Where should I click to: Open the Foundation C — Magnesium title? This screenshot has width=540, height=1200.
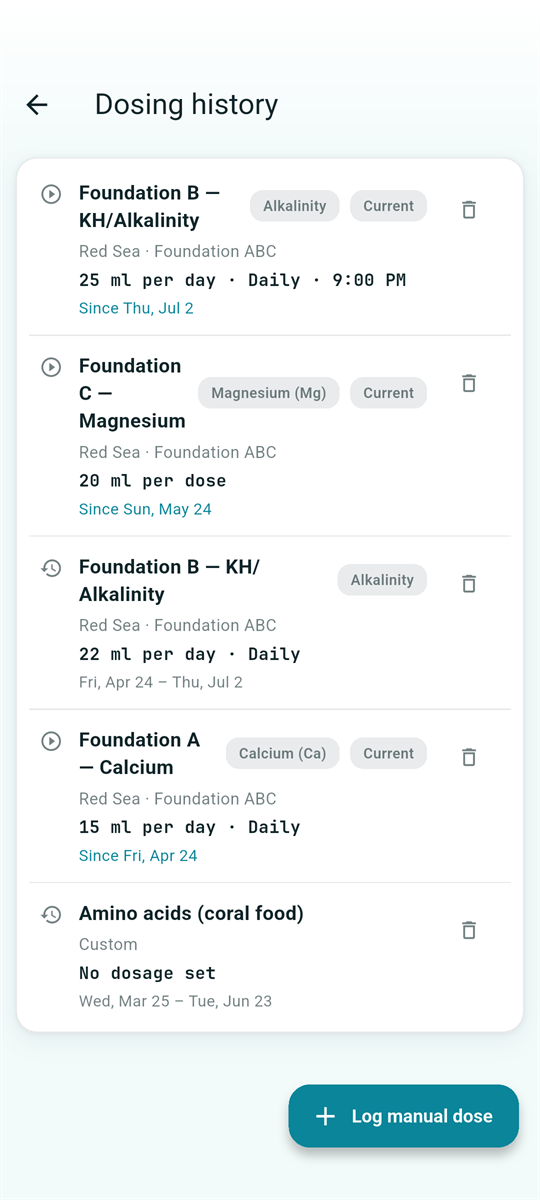[x=132, y=393]
